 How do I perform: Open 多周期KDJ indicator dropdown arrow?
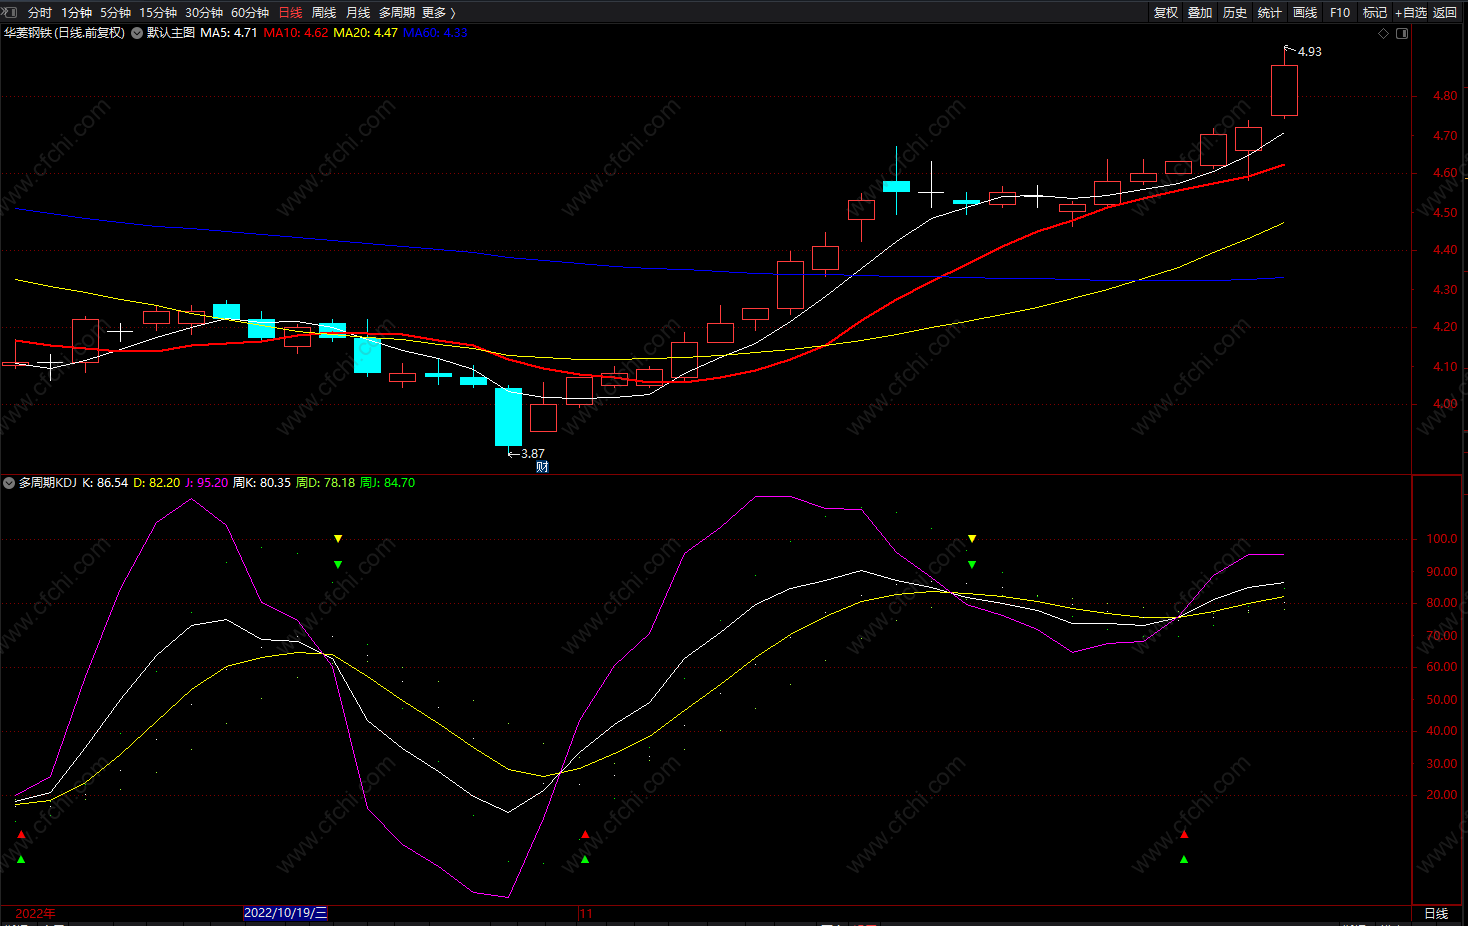point(9,483)
